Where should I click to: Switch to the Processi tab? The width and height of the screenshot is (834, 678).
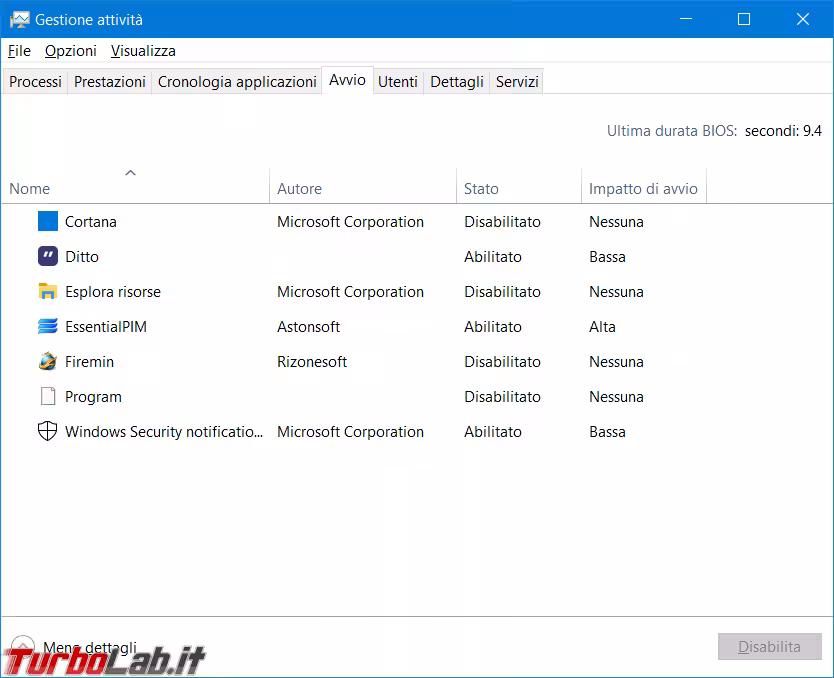click(x=35, y=82)
